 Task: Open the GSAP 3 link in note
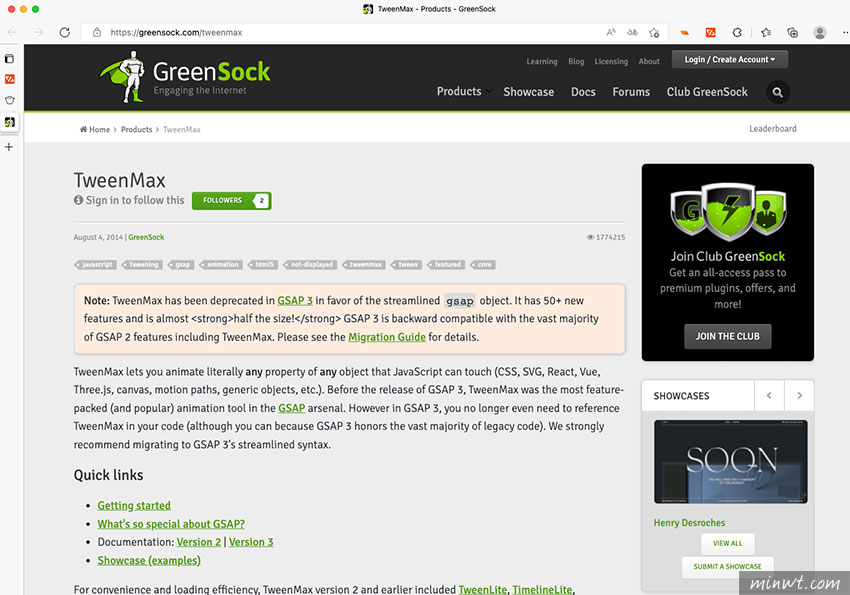click(x=295, y=301)
